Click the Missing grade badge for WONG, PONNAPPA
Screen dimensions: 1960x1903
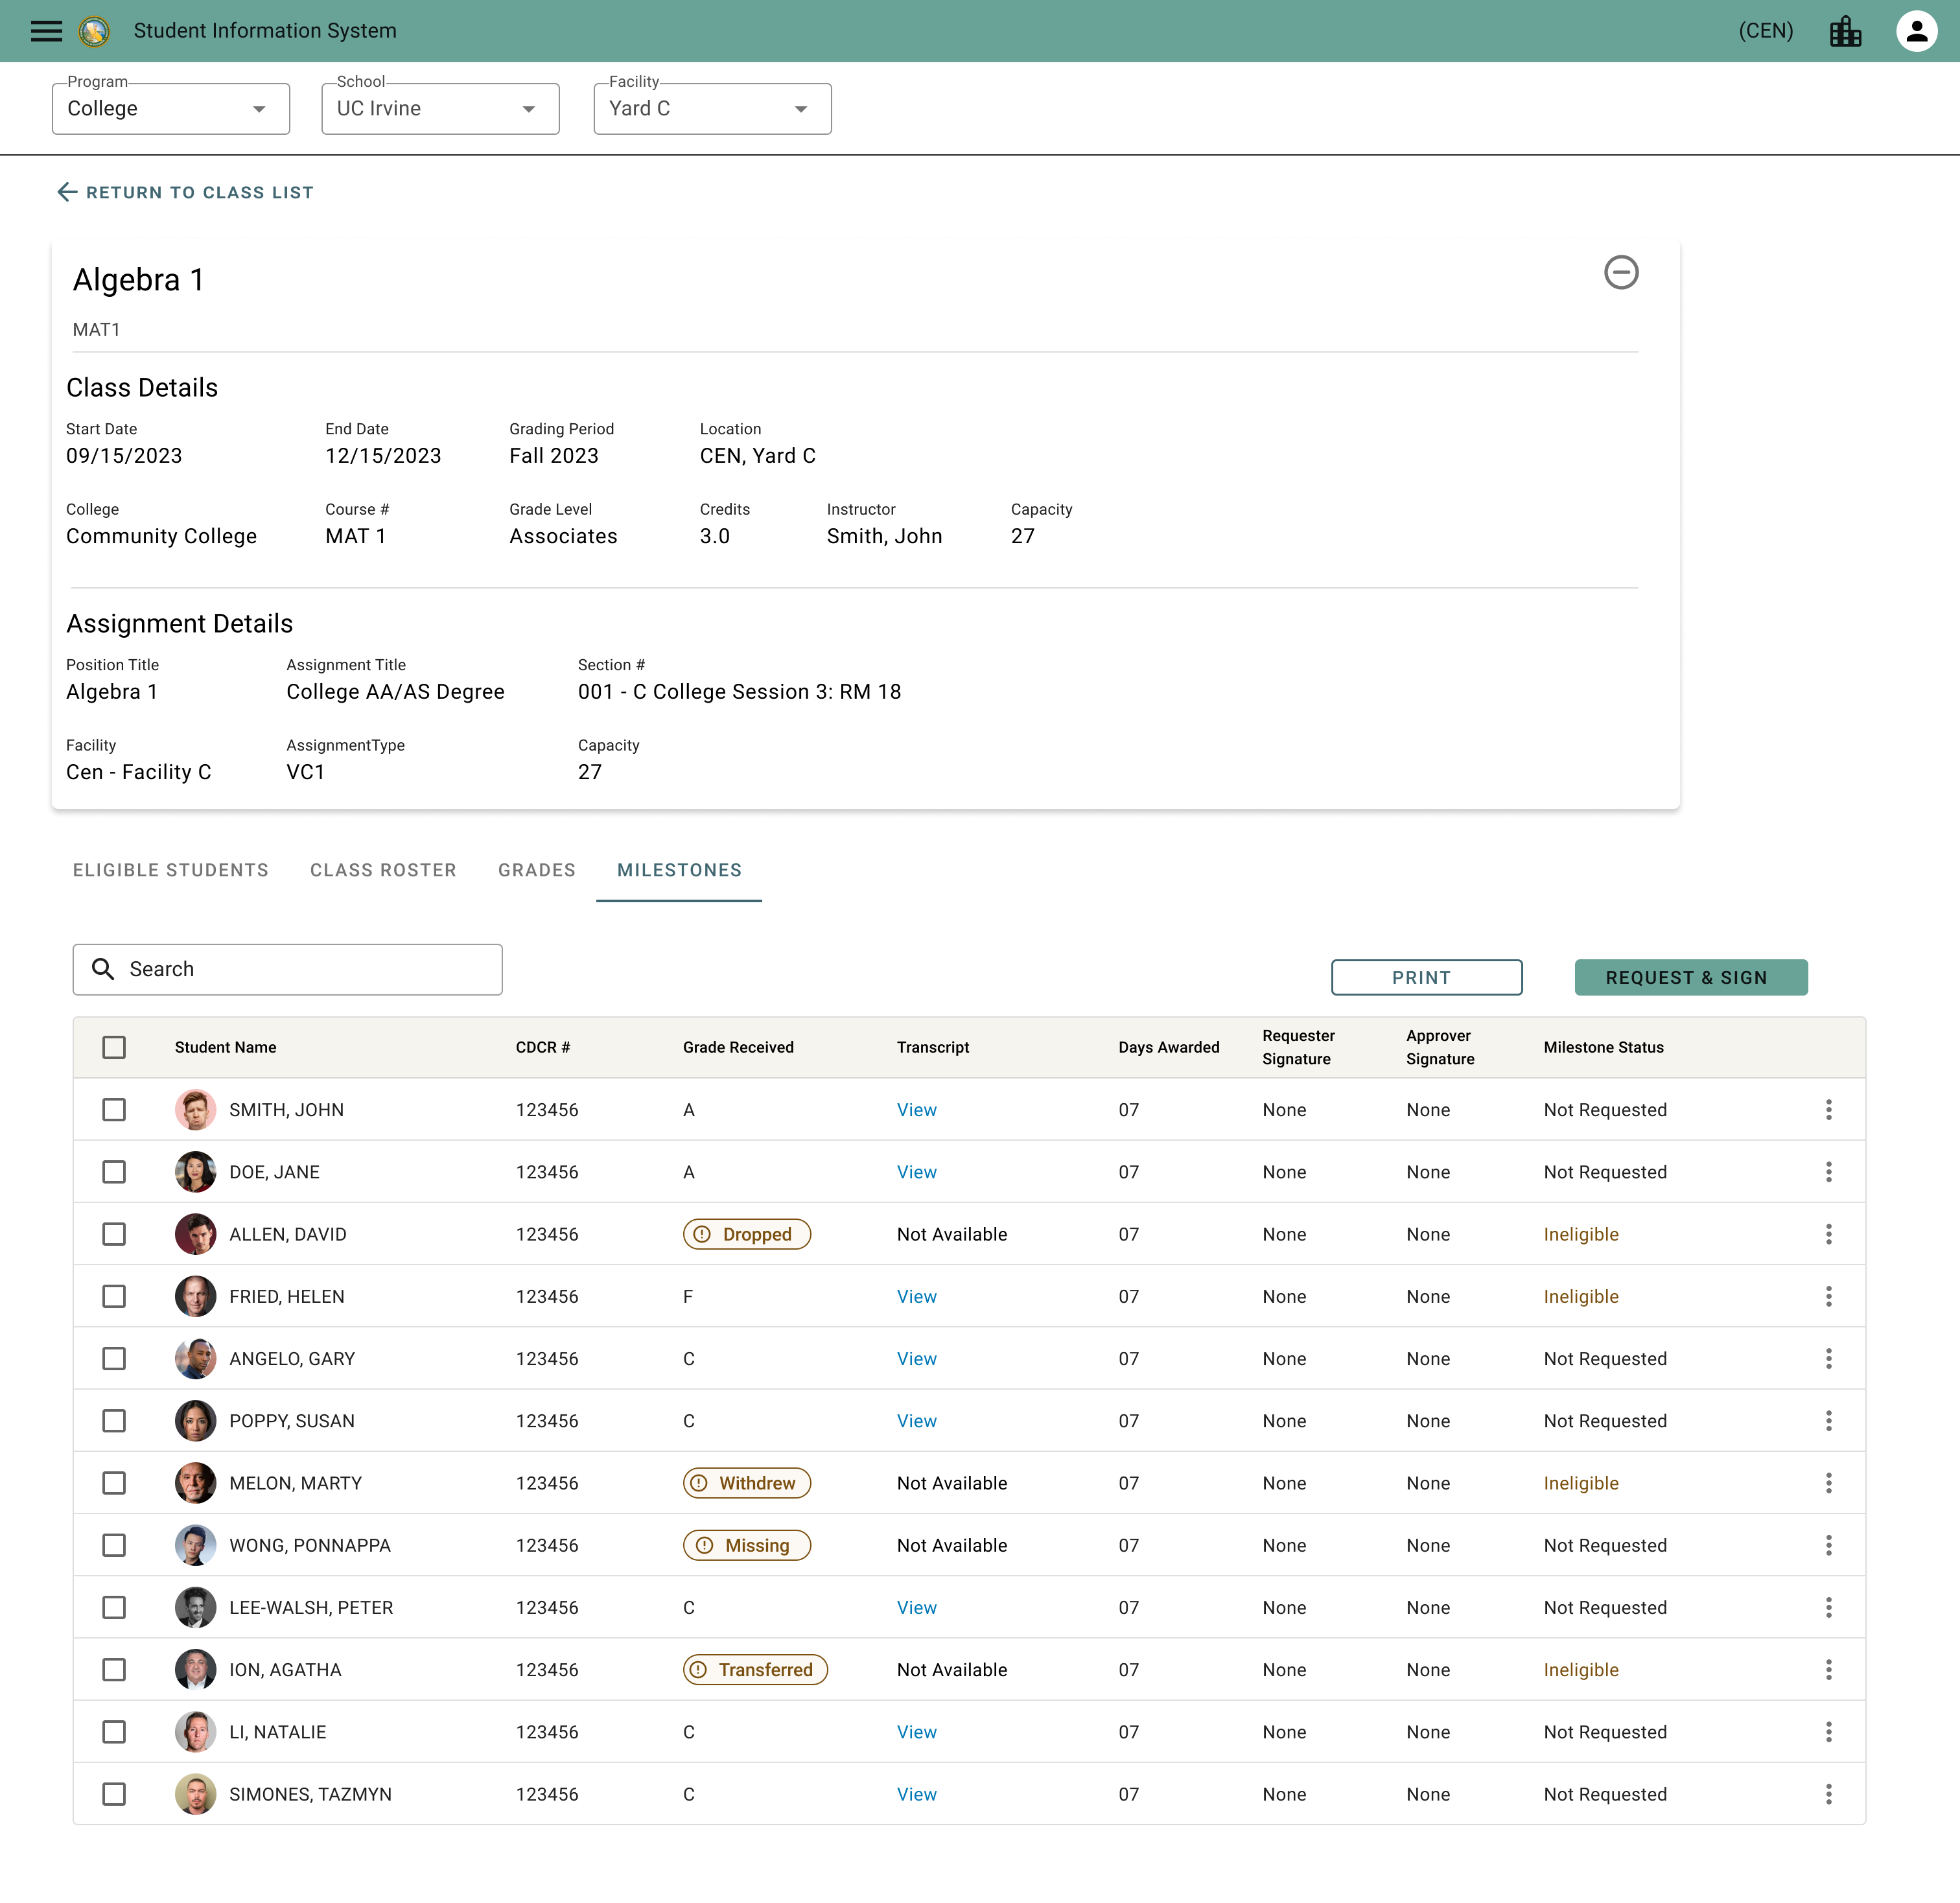point(746,1544)
